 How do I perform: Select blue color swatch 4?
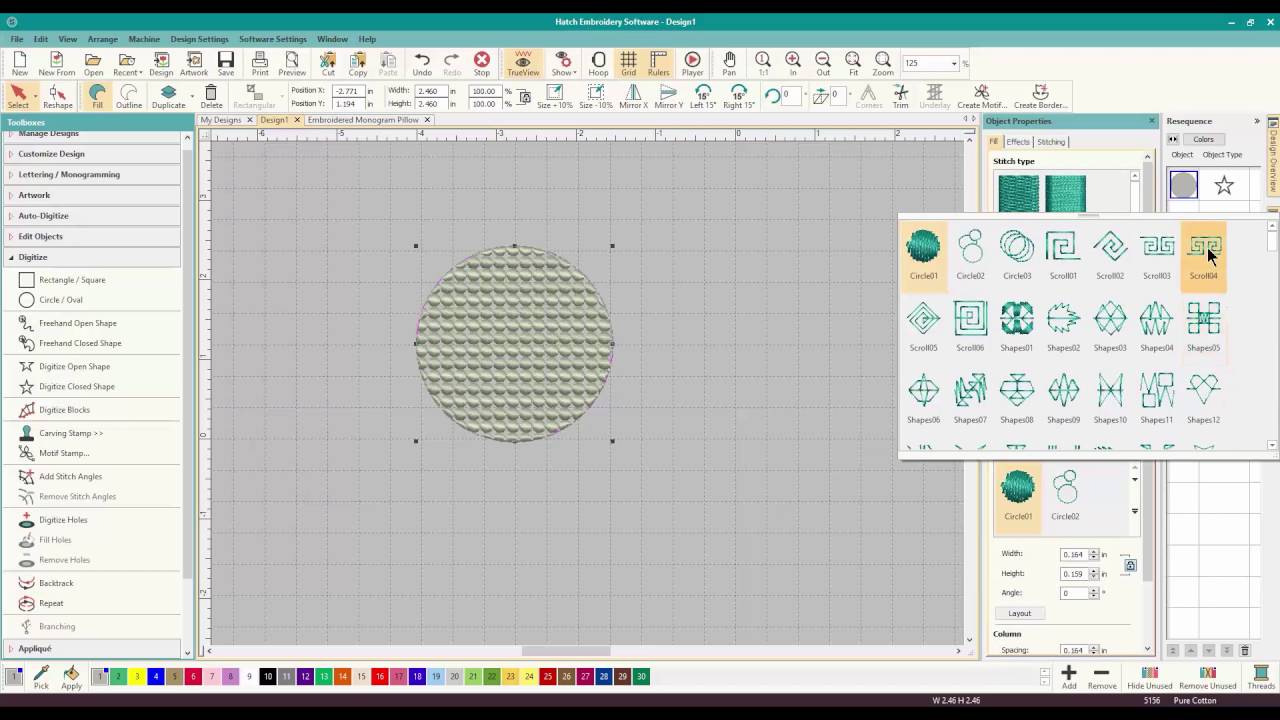(x=156, y=677)
